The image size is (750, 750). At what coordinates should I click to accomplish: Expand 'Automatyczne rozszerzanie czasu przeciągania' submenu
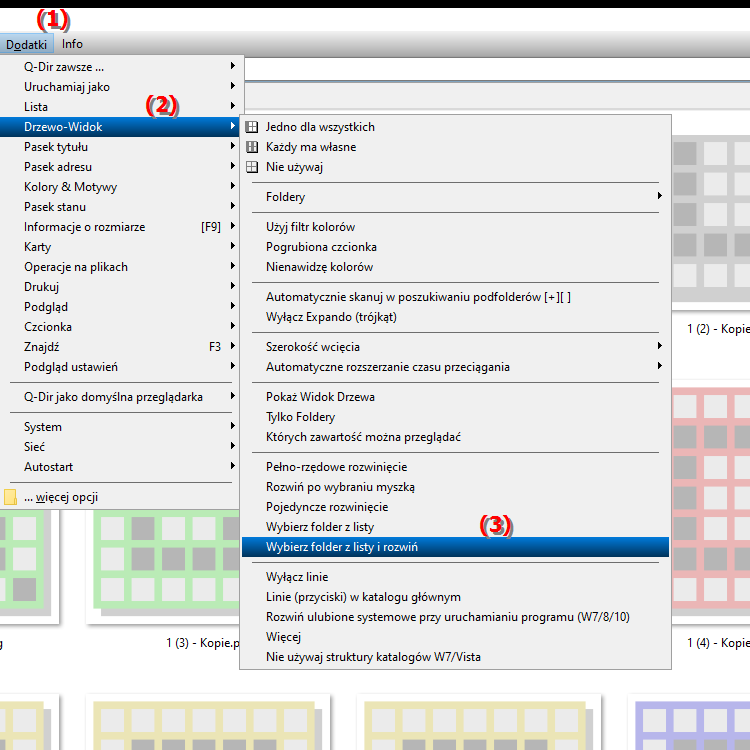pos(455,367)
